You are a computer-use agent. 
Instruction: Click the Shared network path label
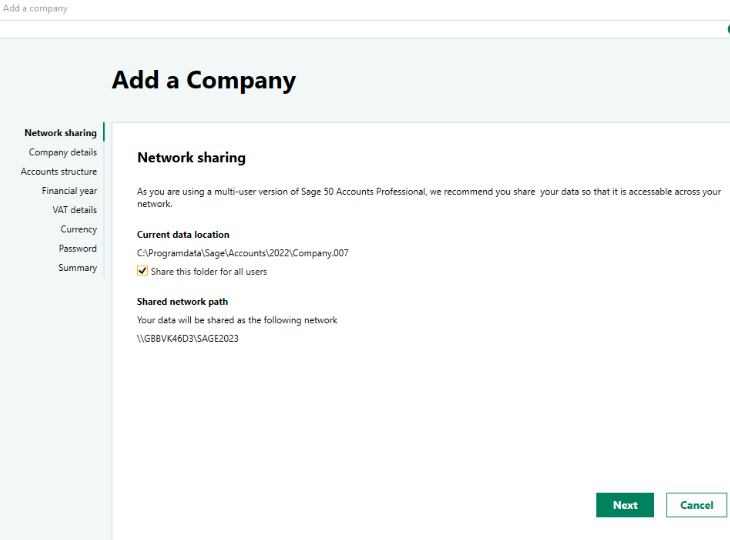click(182, 302)
